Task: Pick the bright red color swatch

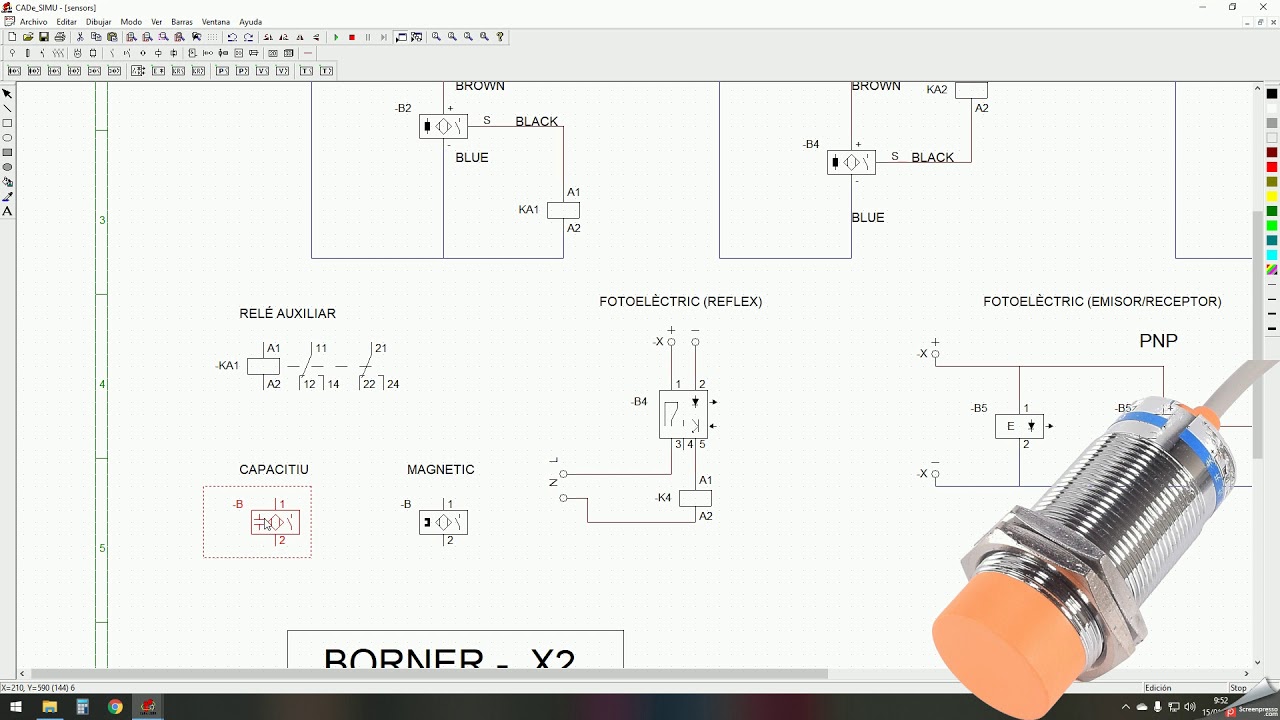Action: click(1272, 167)
